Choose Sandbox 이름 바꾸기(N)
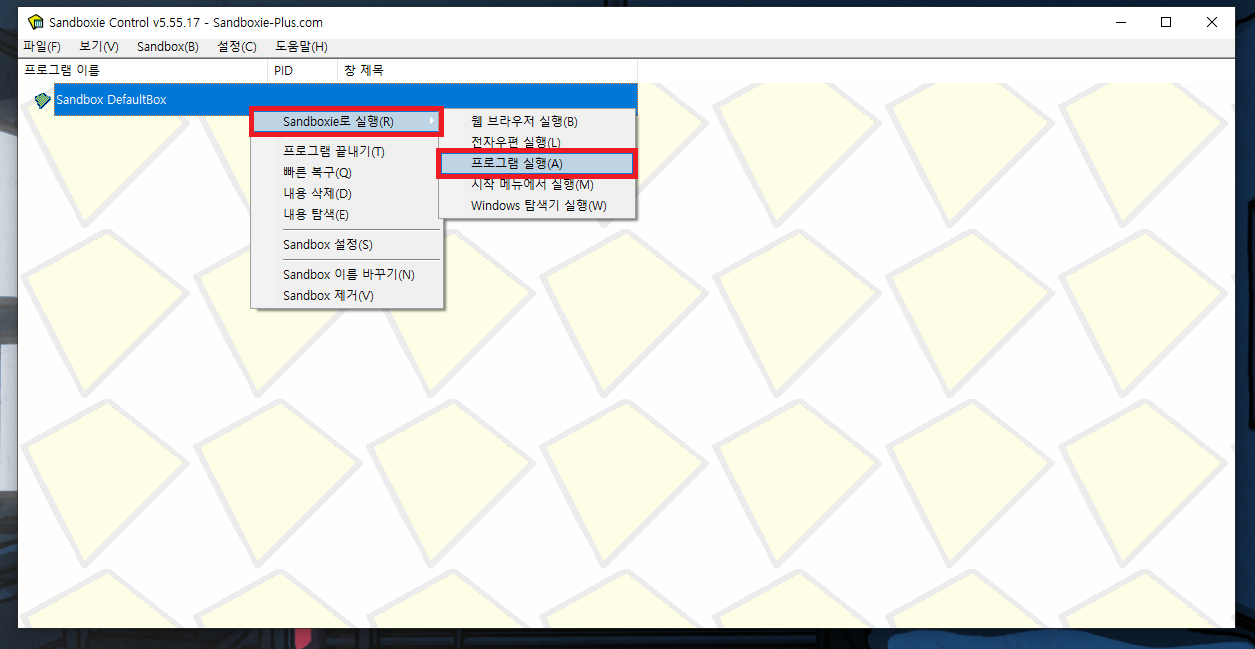1255x649 pixels. click(346, 275)
